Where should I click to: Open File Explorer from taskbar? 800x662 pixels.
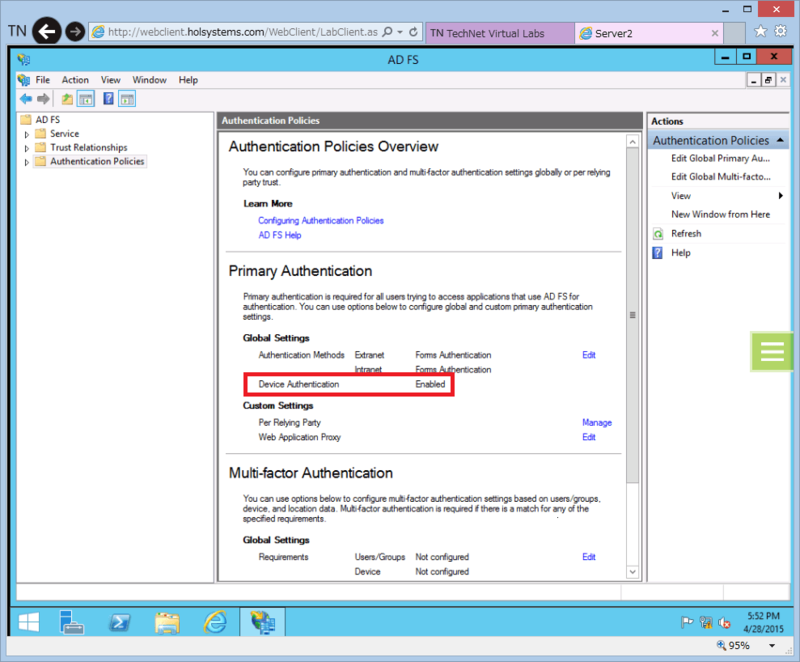click(167, 622)
